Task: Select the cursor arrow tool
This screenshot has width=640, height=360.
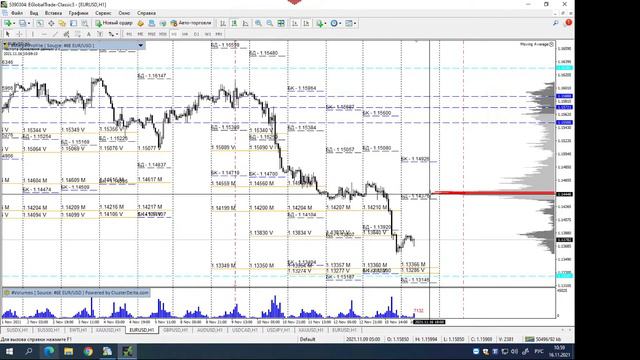Action: pyautogui.click(x=7, y=34)
